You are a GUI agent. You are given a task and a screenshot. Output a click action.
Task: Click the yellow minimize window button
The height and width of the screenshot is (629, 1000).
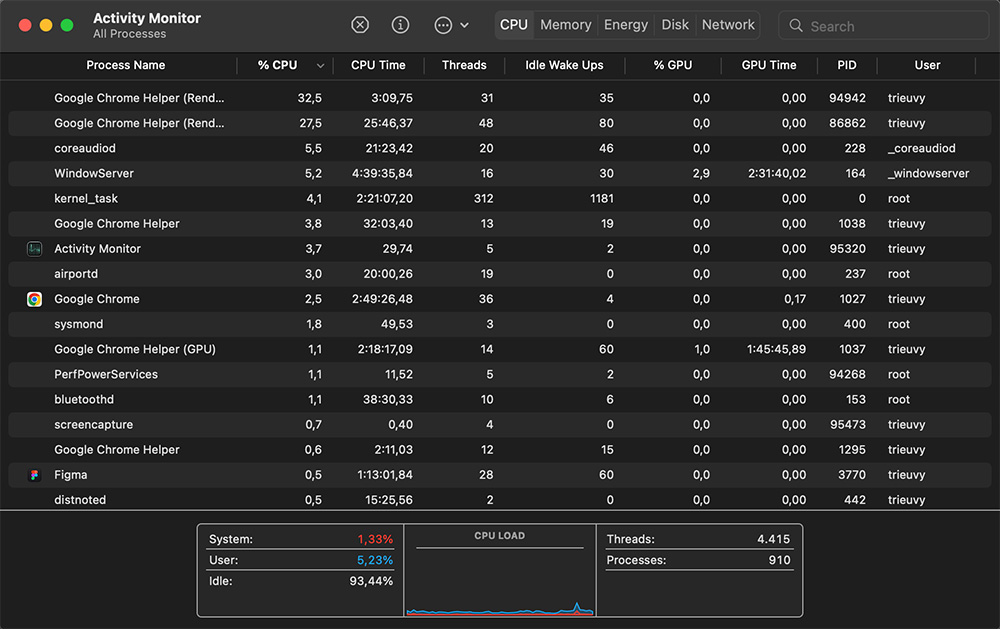point(46,25)
